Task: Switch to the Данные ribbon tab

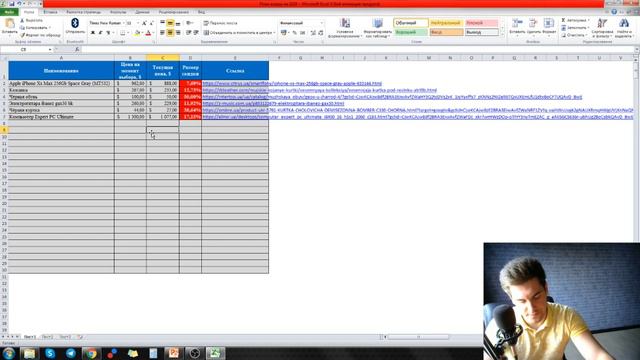Action: tap(142, 12)
